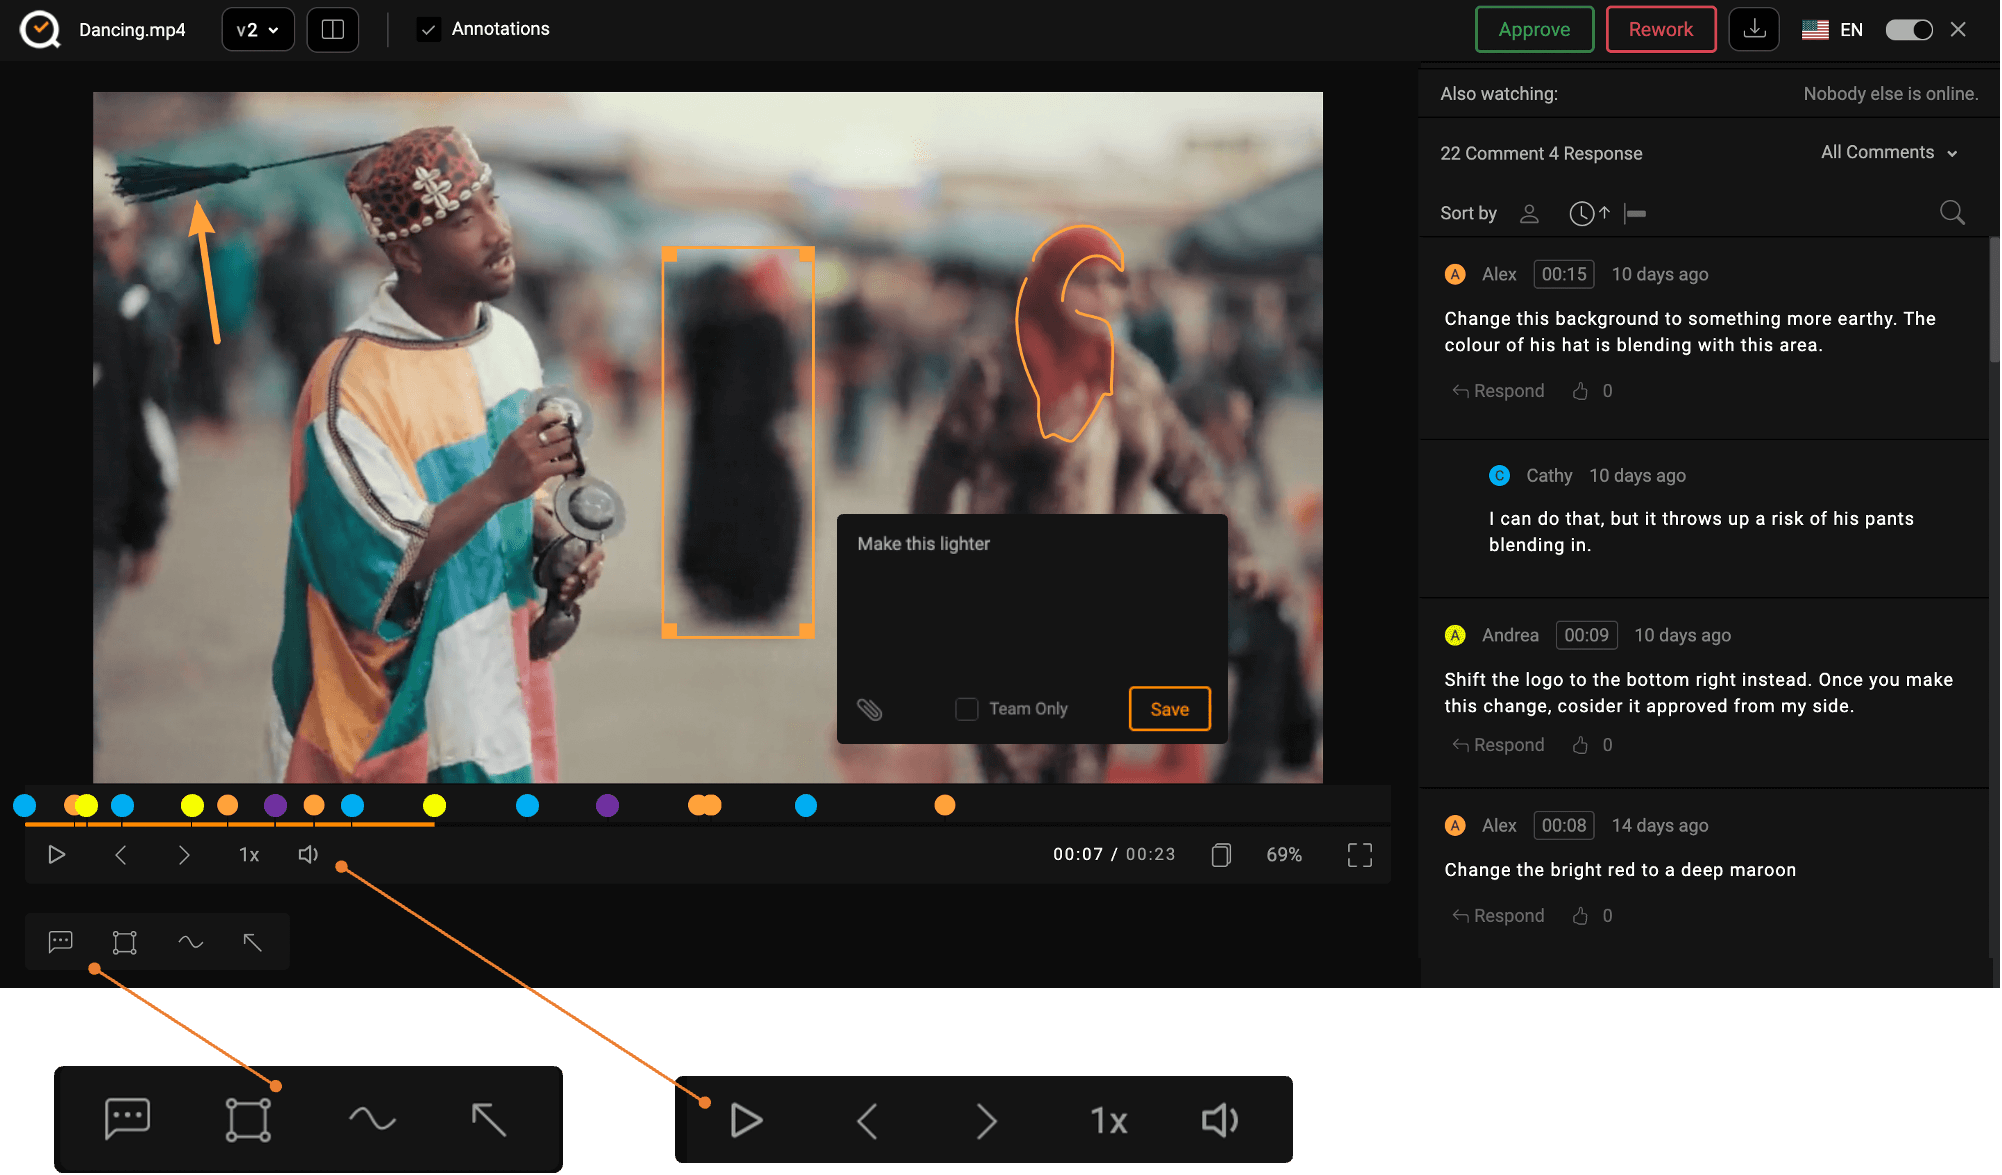Mute the video volume
Screen dimensions: 2002x1175
click(308, 855)
